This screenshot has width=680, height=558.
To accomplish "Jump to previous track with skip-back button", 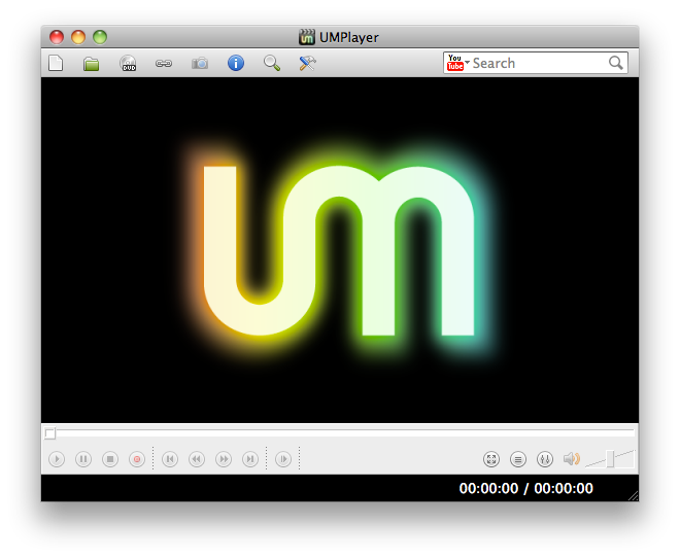I will click(x=170, y=459).
